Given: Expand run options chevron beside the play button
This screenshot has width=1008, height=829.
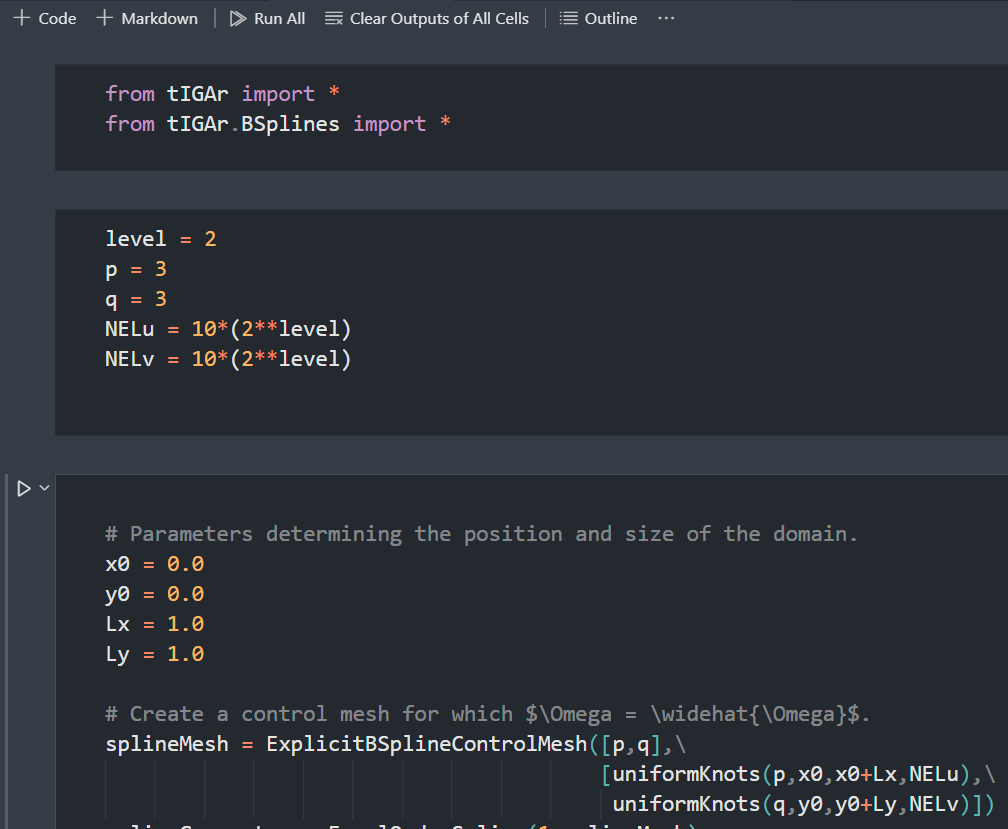Looking at the screenshot, I should [43, 489].
